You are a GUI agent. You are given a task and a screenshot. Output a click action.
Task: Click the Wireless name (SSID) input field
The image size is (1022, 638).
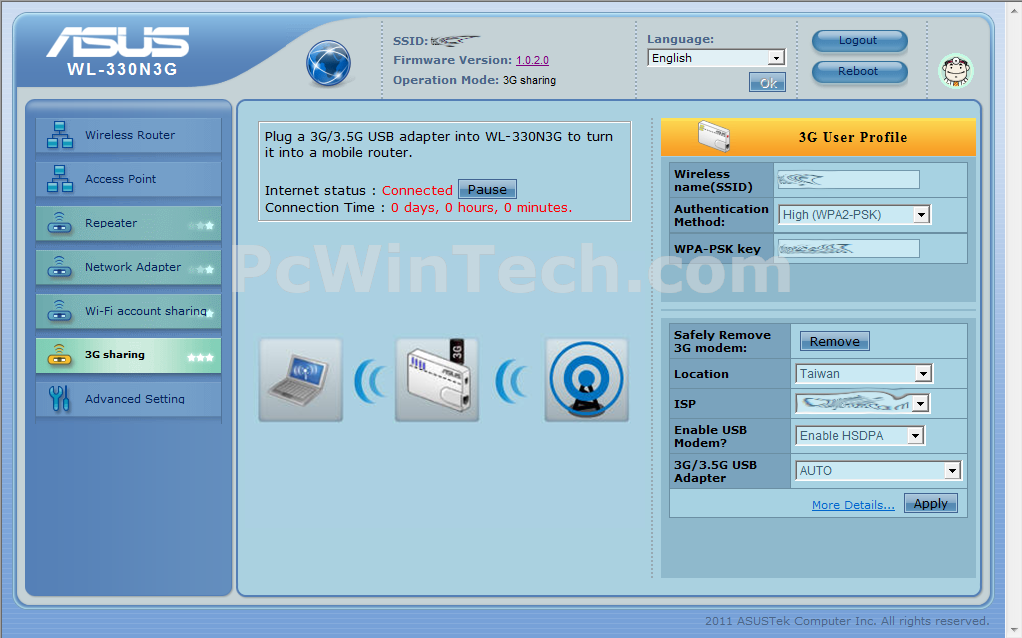pos(848,180)
